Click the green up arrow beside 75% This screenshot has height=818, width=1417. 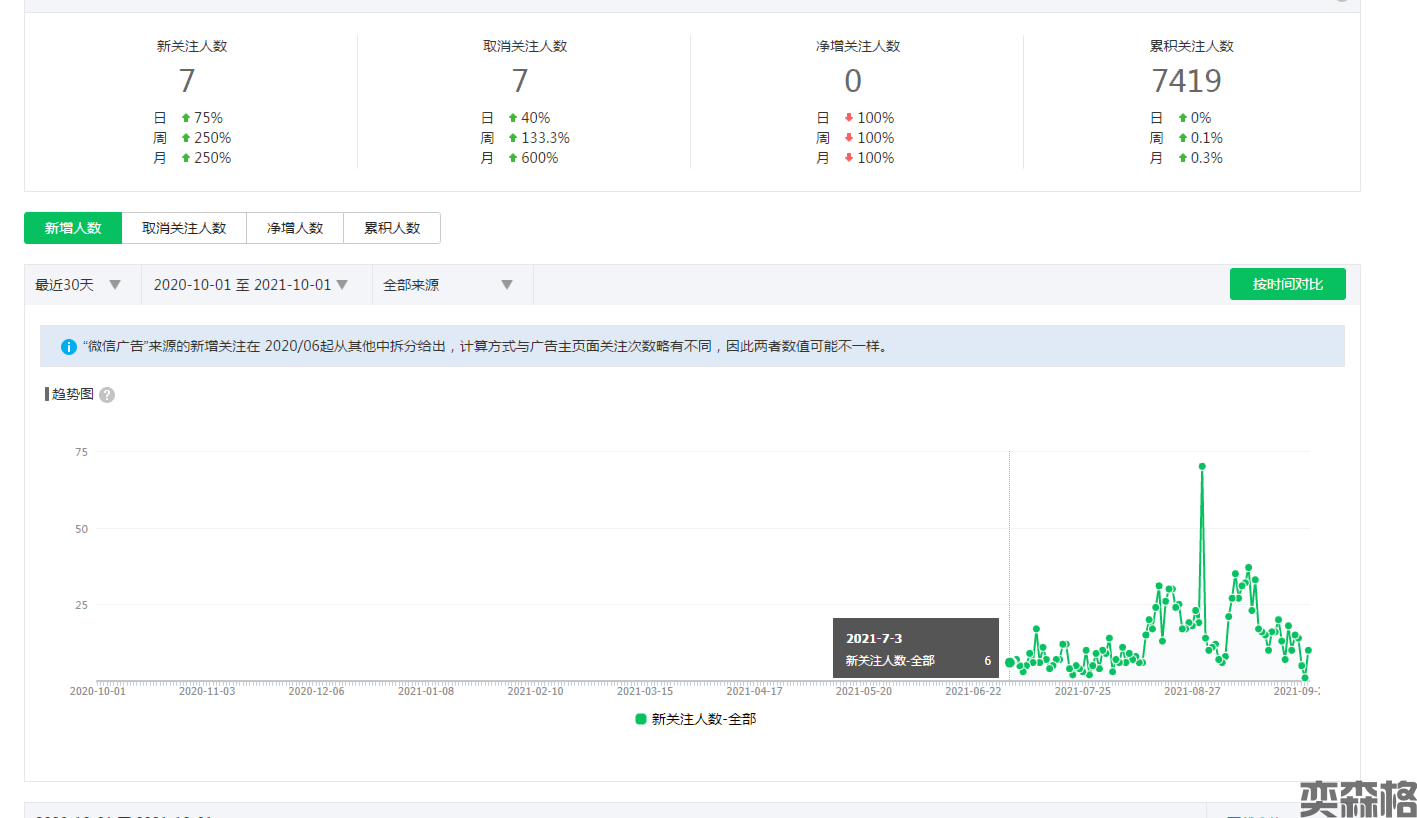(x=185, y=118)
